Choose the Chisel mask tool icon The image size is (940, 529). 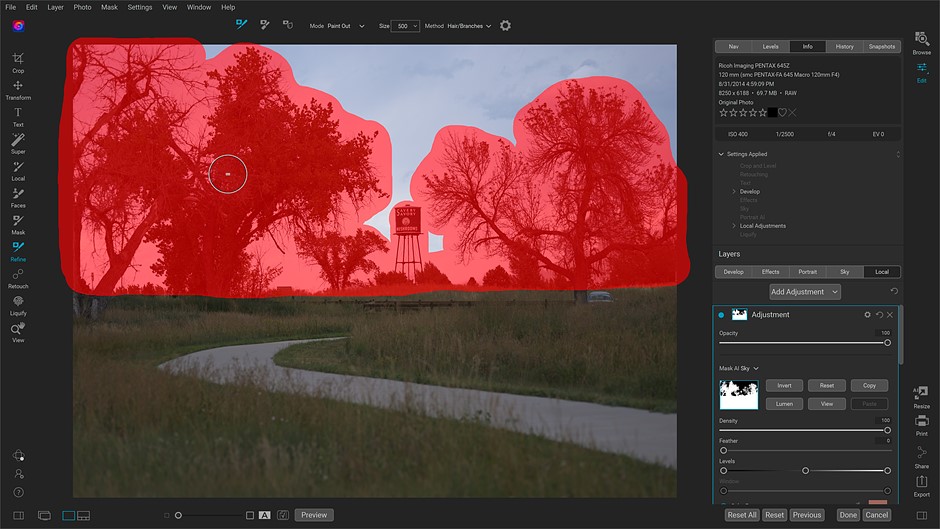[264, 25]
